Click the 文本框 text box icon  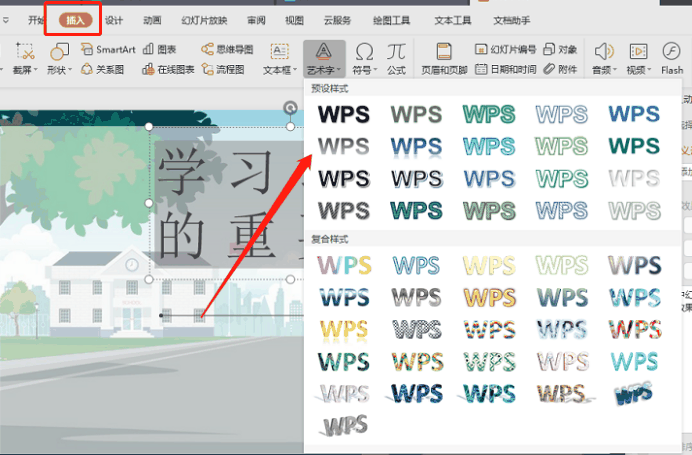(x=280, y=52)
